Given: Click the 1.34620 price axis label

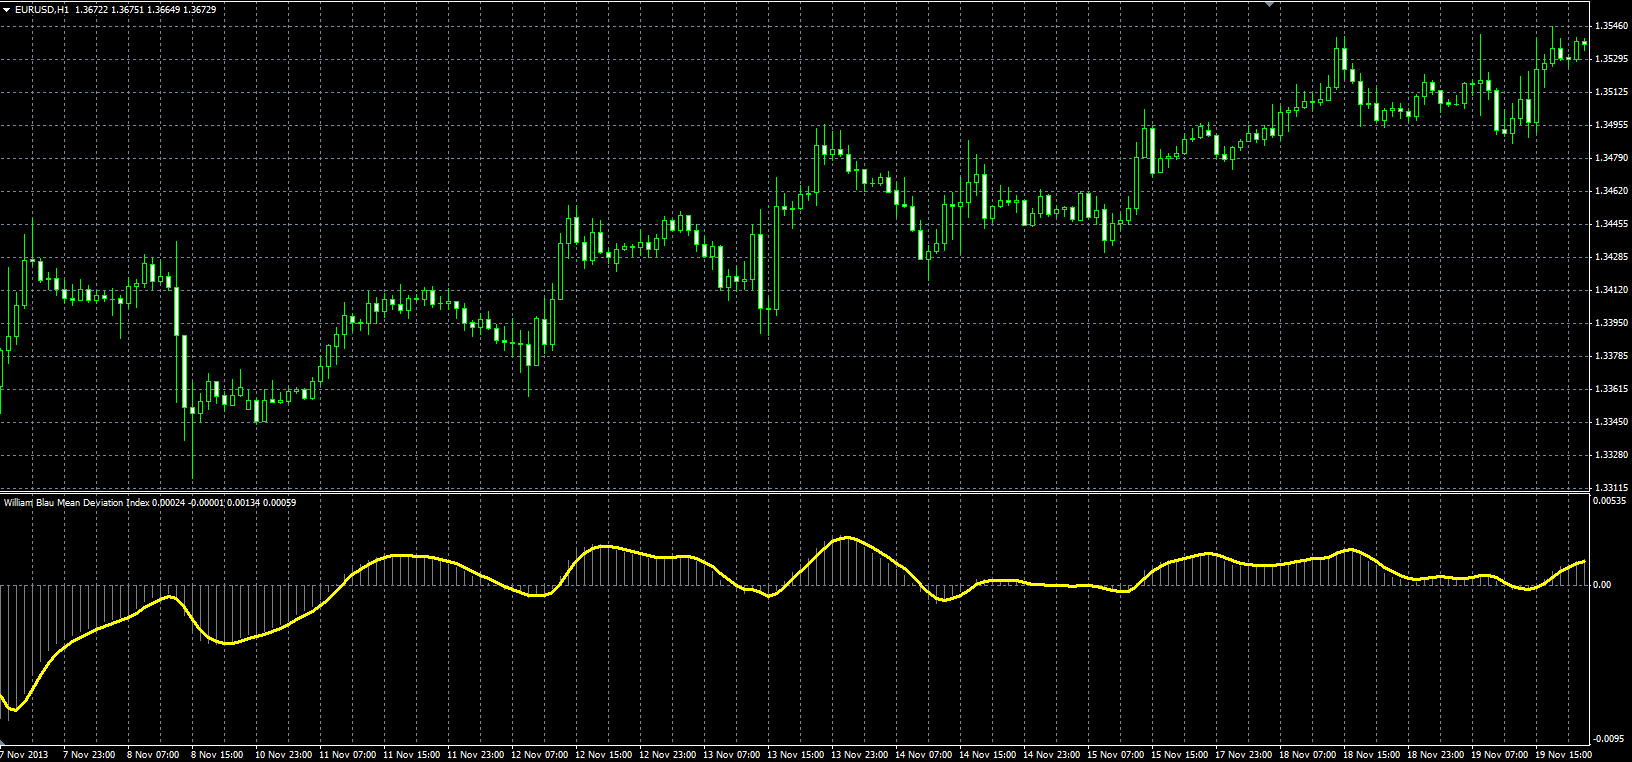Looking at the screenshot, I should (1610, 191).
